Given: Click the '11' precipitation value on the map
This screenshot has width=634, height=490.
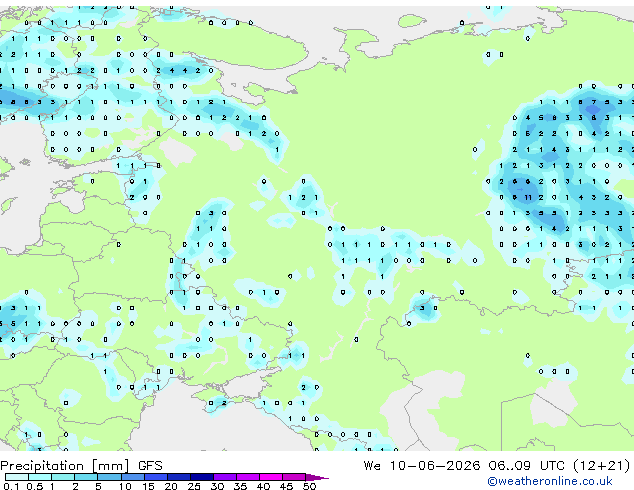Looking at the screenshot, I should tap(528, 197).
